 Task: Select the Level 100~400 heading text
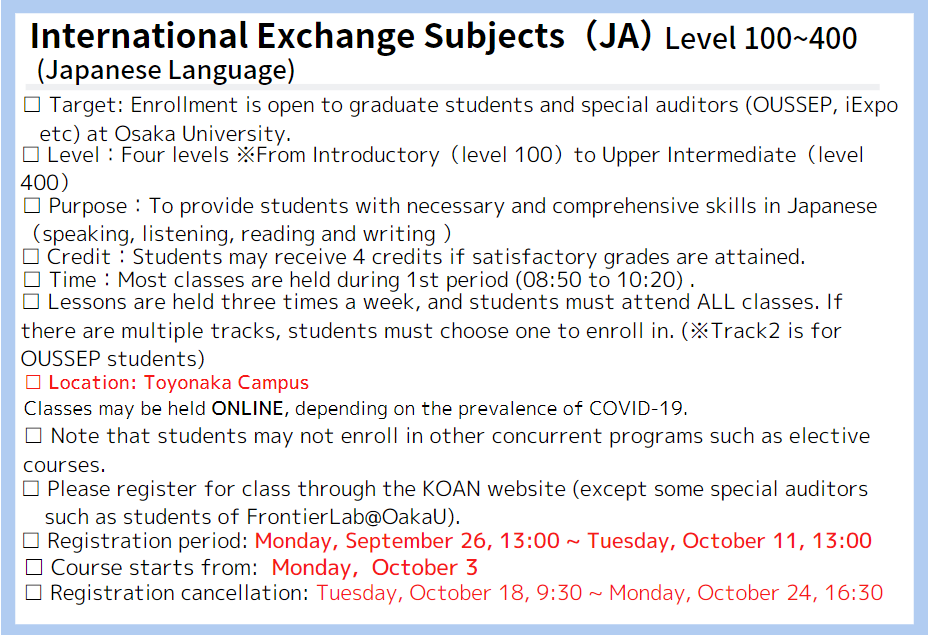761,39
